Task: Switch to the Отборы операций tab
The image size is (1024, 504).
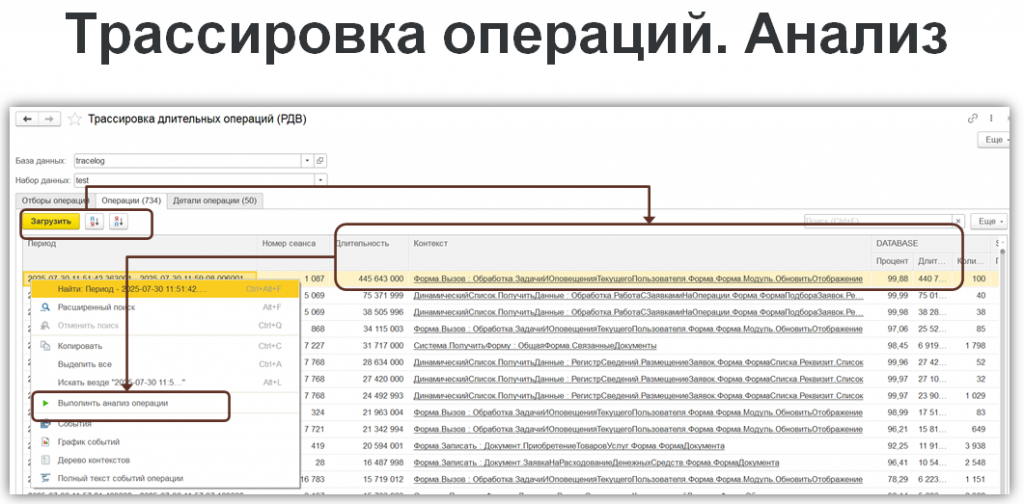Action: tap(55, 200)
